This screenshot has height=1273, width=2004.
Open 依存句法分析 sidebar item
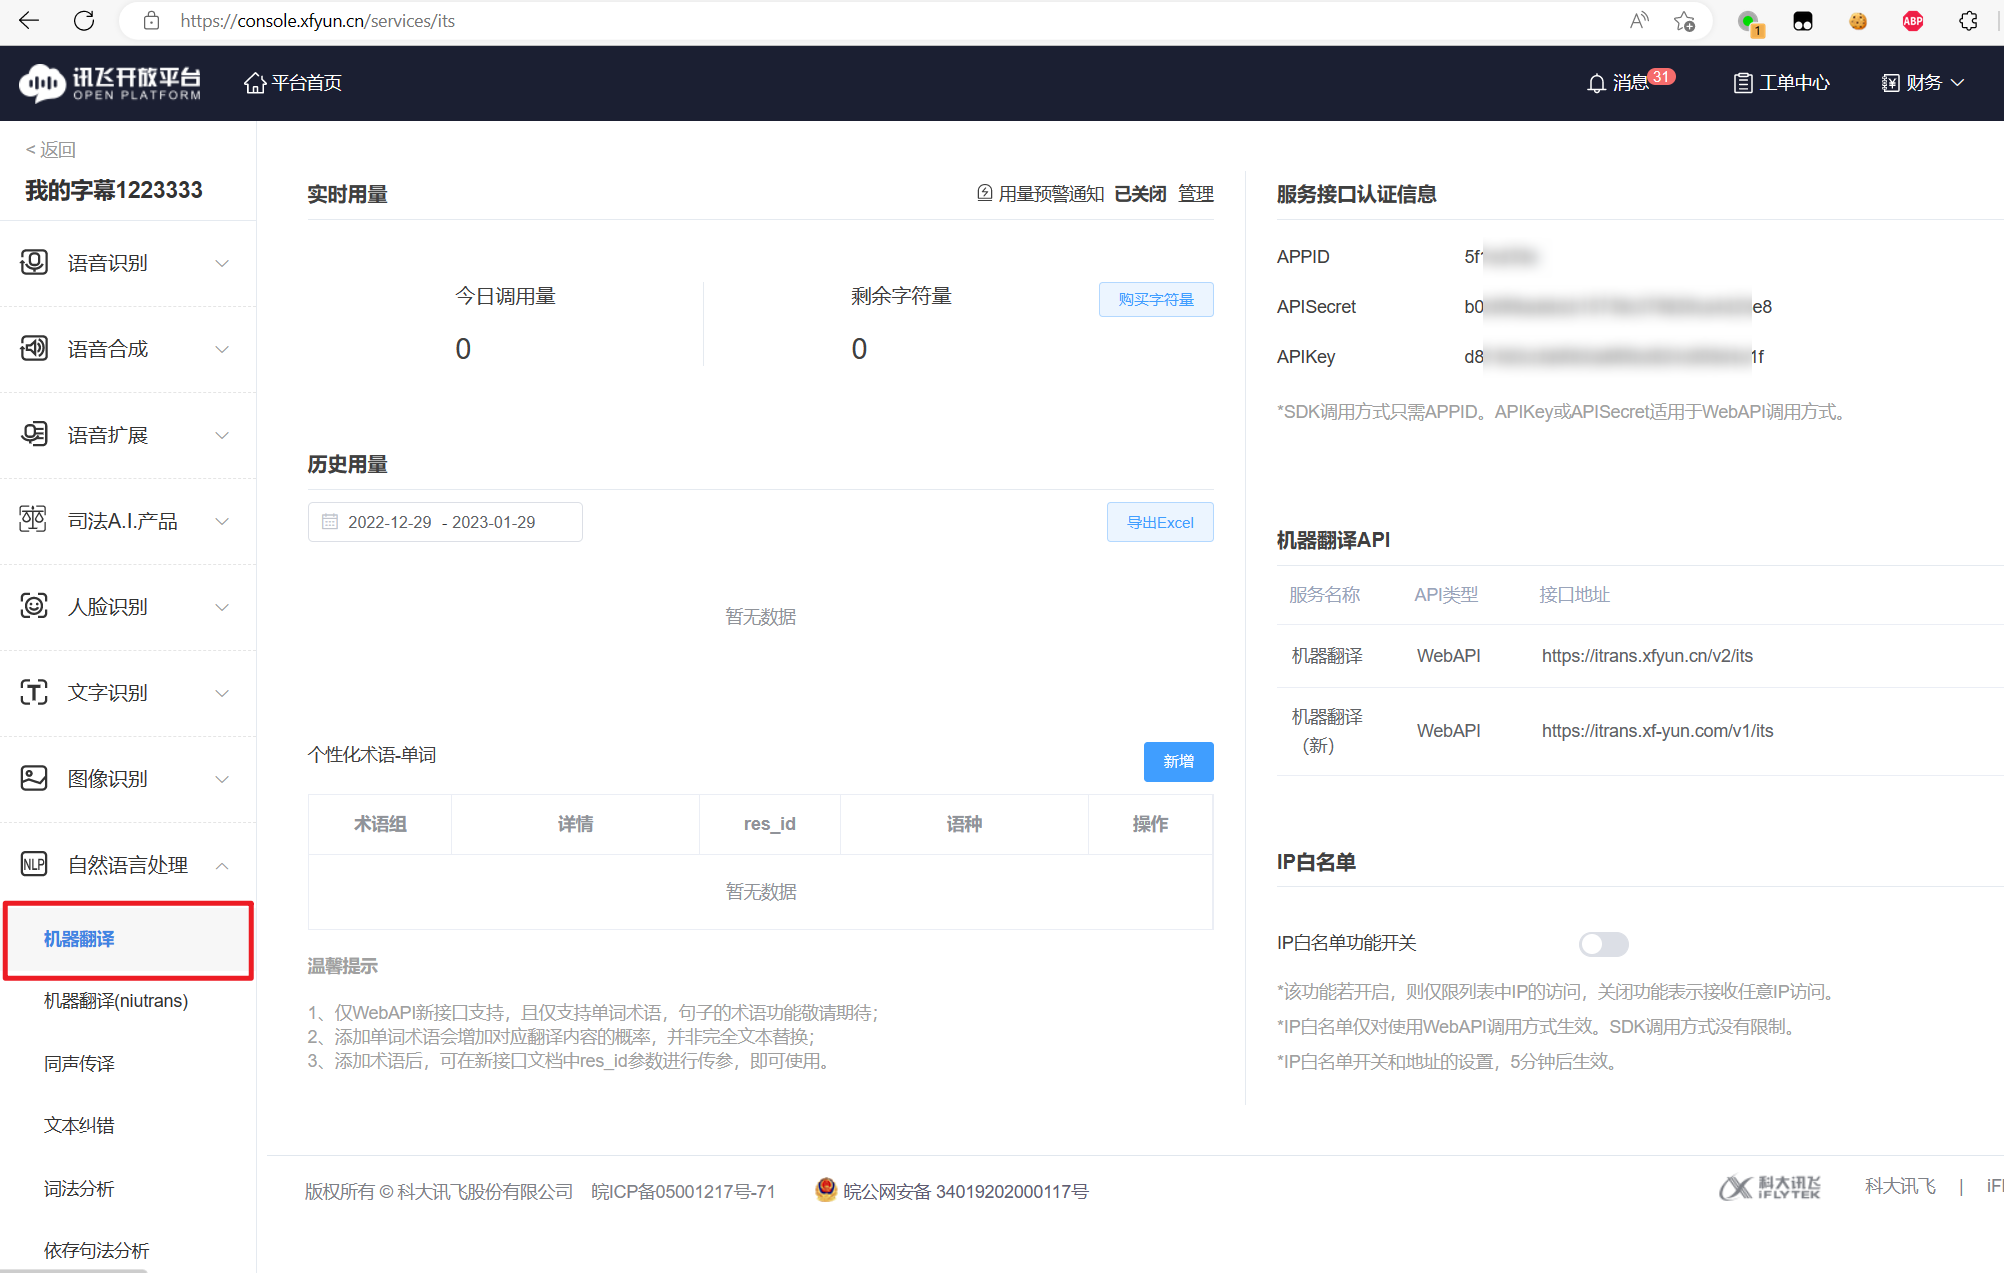click(96, 1251)
